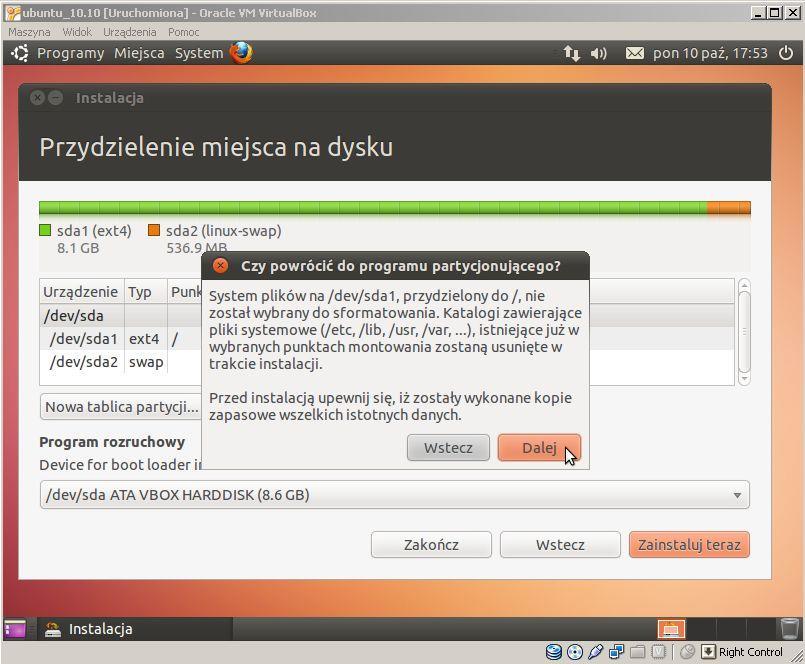Click the show desktop icon in bottom panel
Image resolution: width=805 pixels, height=664 pixels.
(15, 629)
